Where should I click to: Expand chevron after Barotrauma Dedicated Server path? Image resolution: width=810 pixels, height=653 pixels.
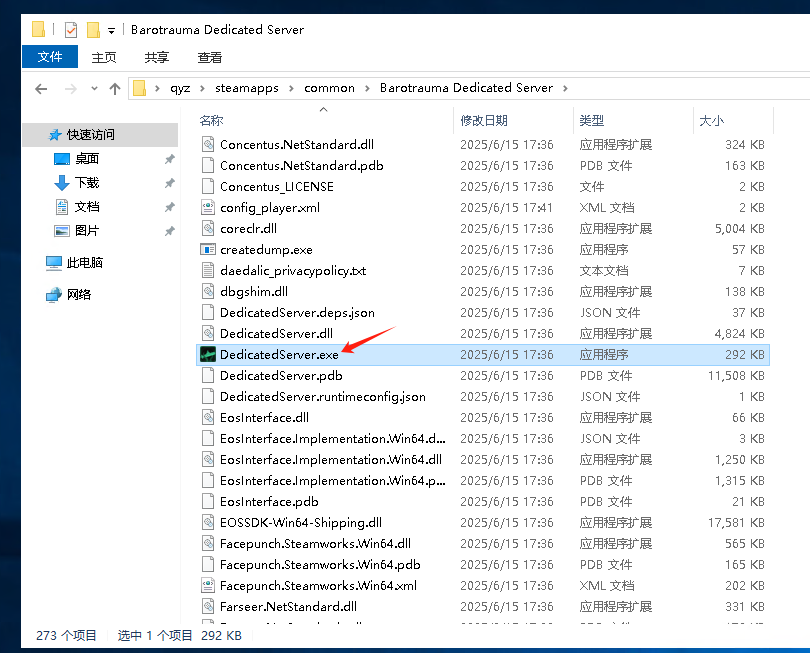(565, 88)
